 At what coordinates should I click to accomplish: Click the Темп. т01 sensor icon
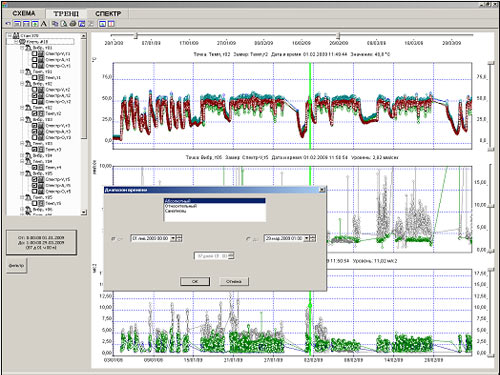click(x=28, y=72)
